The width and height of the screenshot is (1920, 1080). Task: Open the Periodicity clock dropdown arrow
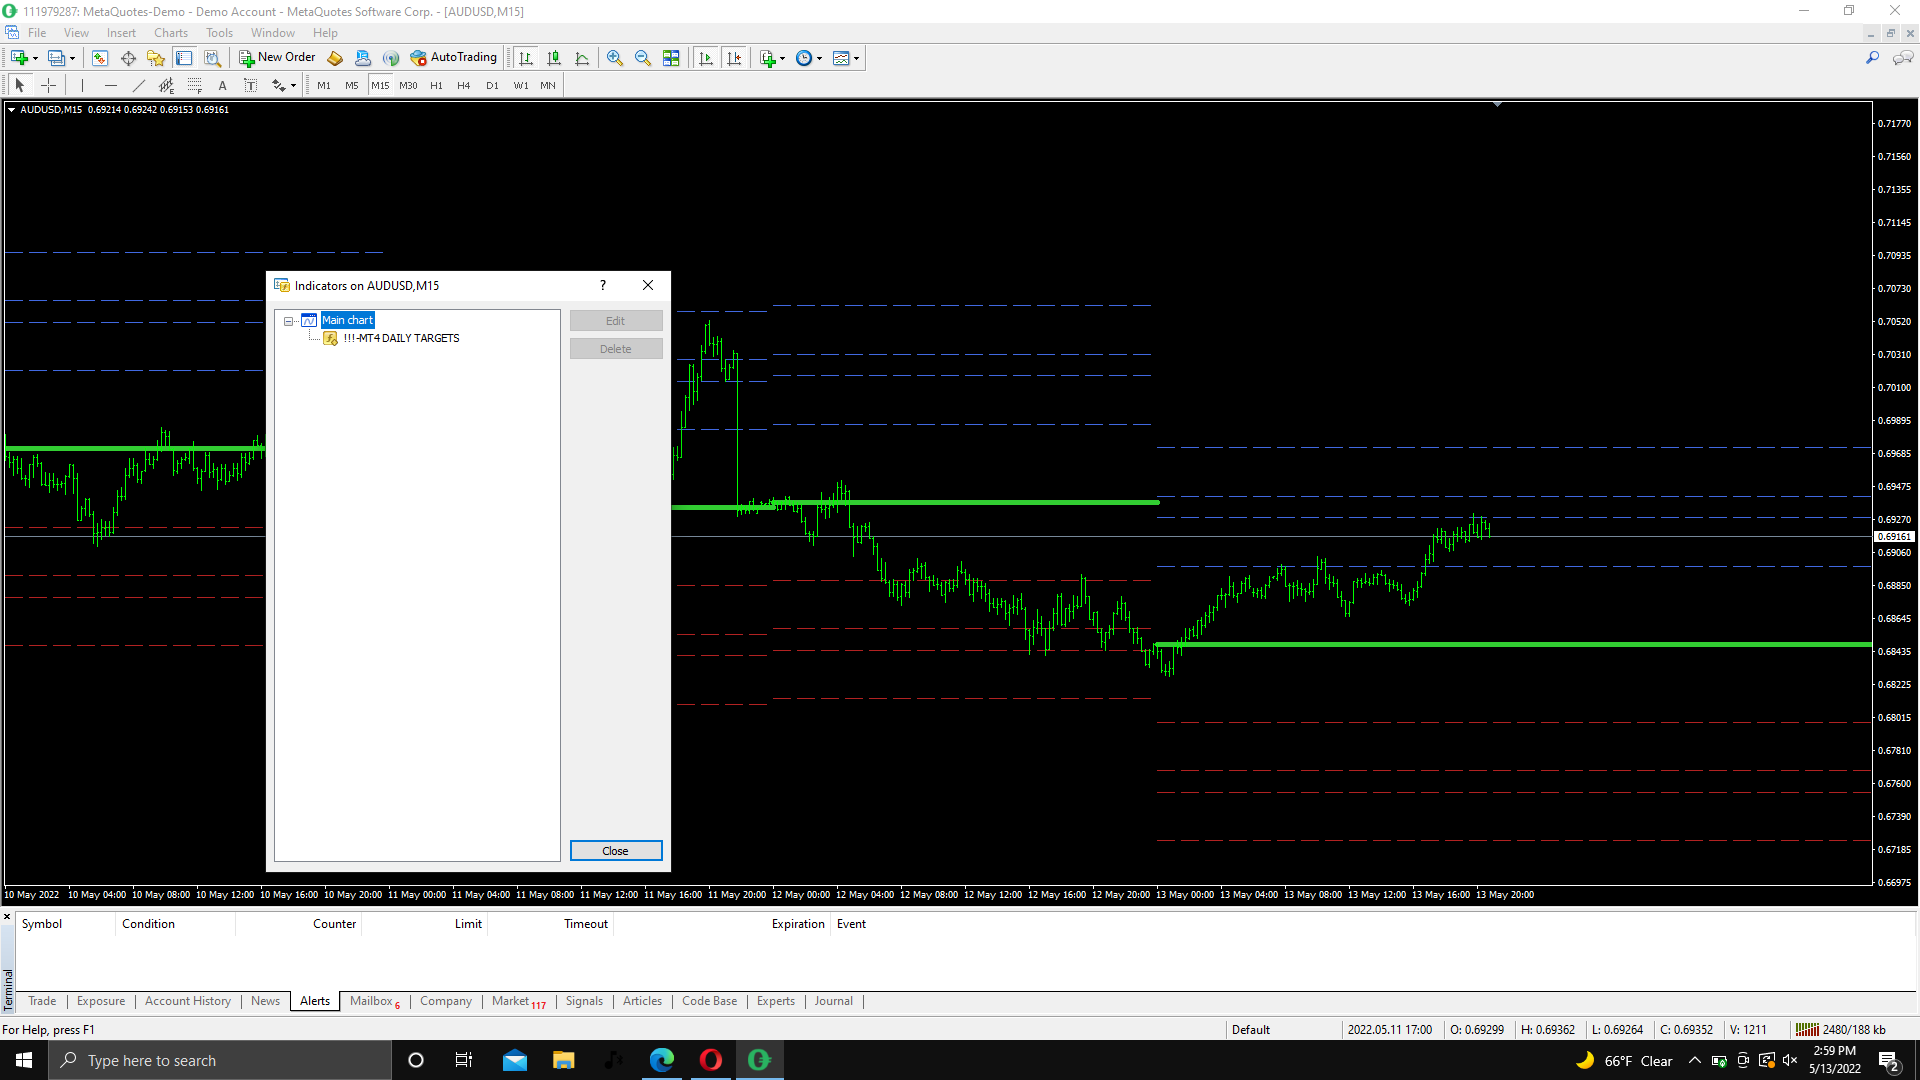819,58
